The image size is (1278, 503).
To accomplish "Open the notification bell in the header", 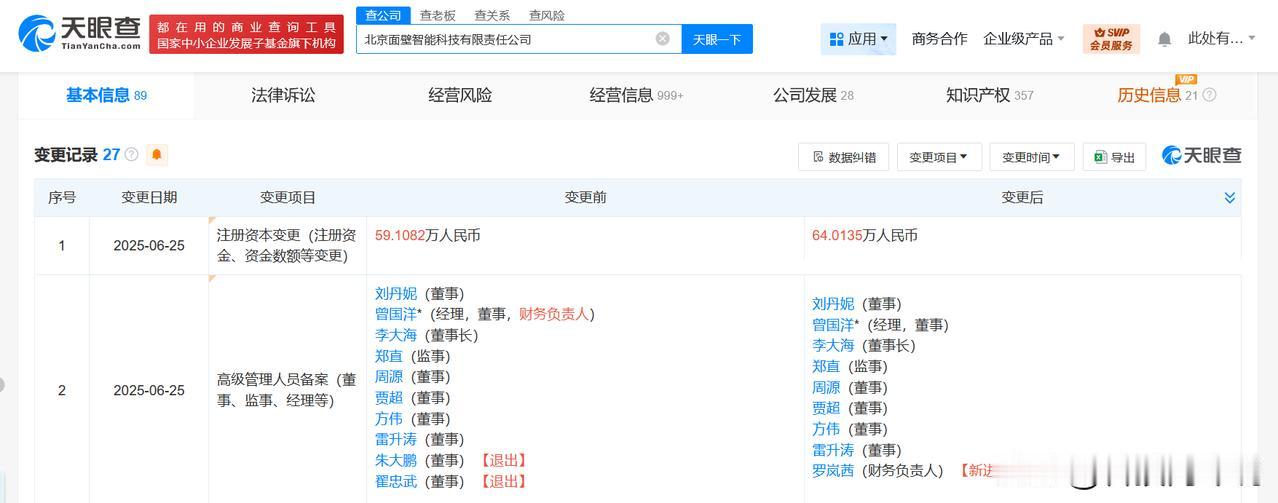I will click(x=1164, y=39).
